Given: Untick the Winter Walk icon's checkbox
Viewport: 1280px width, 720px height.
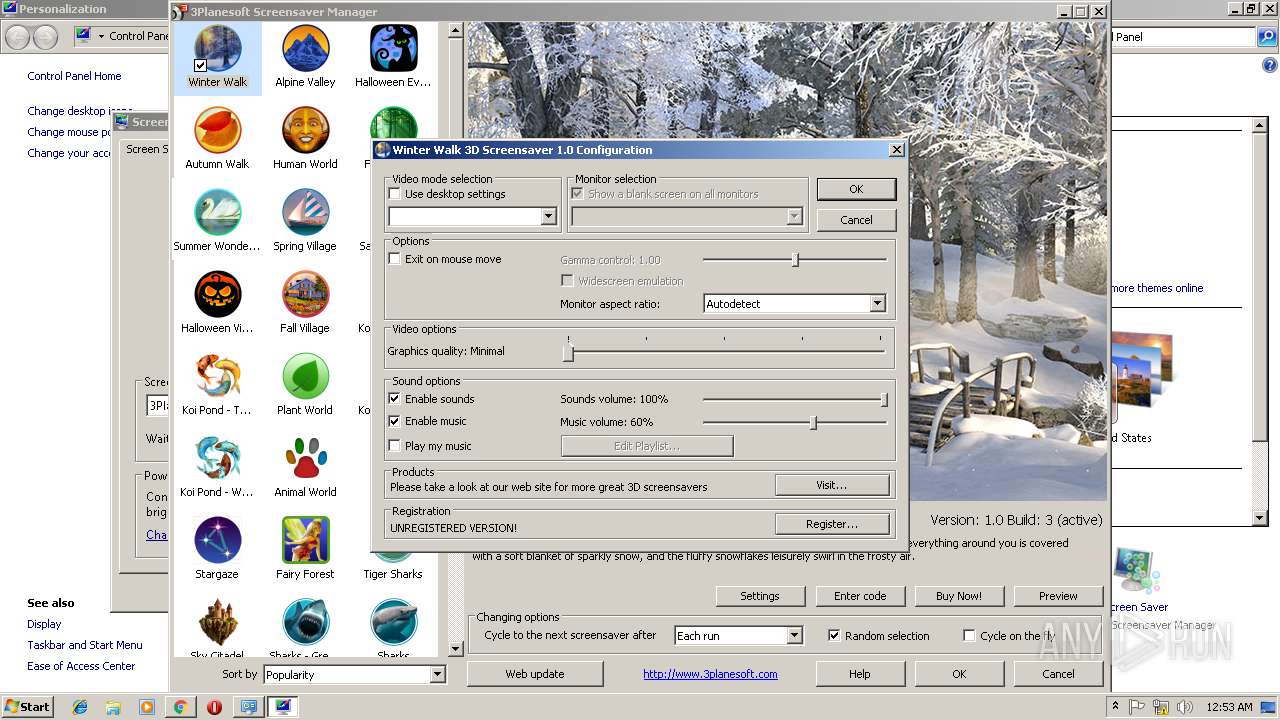Looking at the screenshot, I should [x=200, y=66].
